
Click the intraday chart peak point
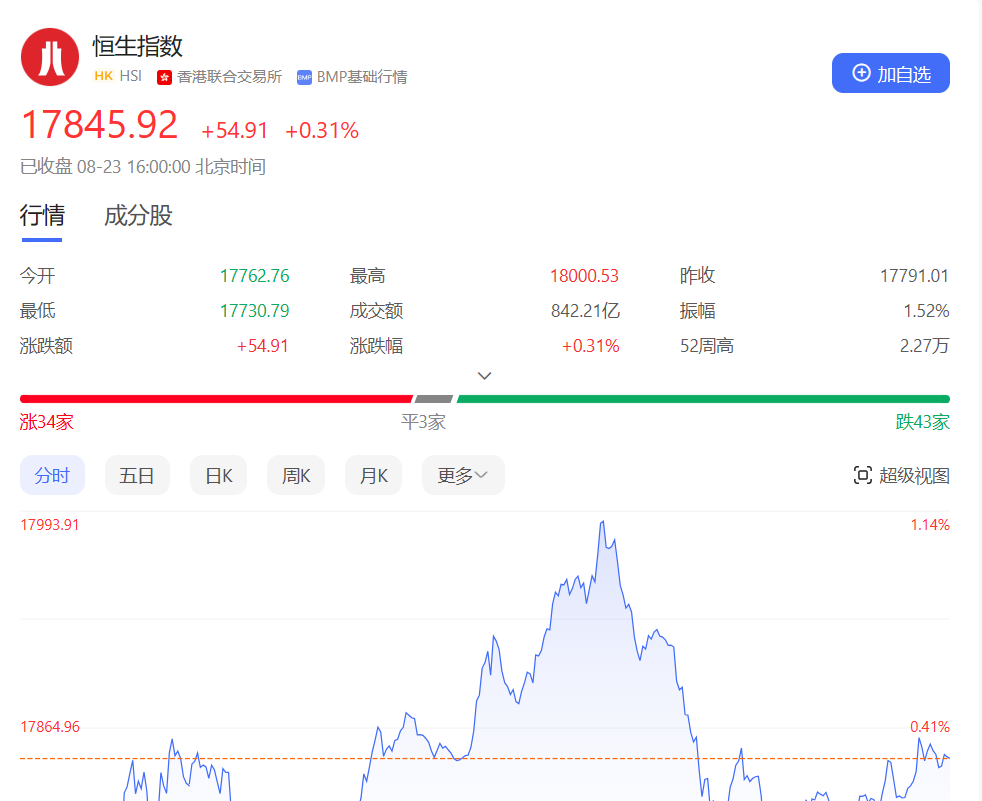(x=602, y=521)
